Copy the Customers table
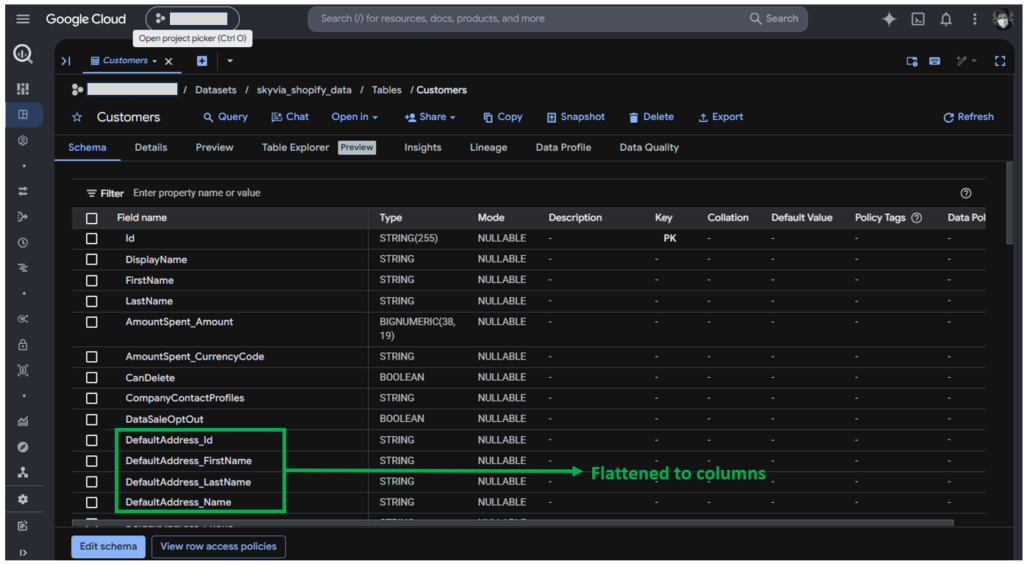This screenshot has width=1024, height=564. tap(503, 117)
